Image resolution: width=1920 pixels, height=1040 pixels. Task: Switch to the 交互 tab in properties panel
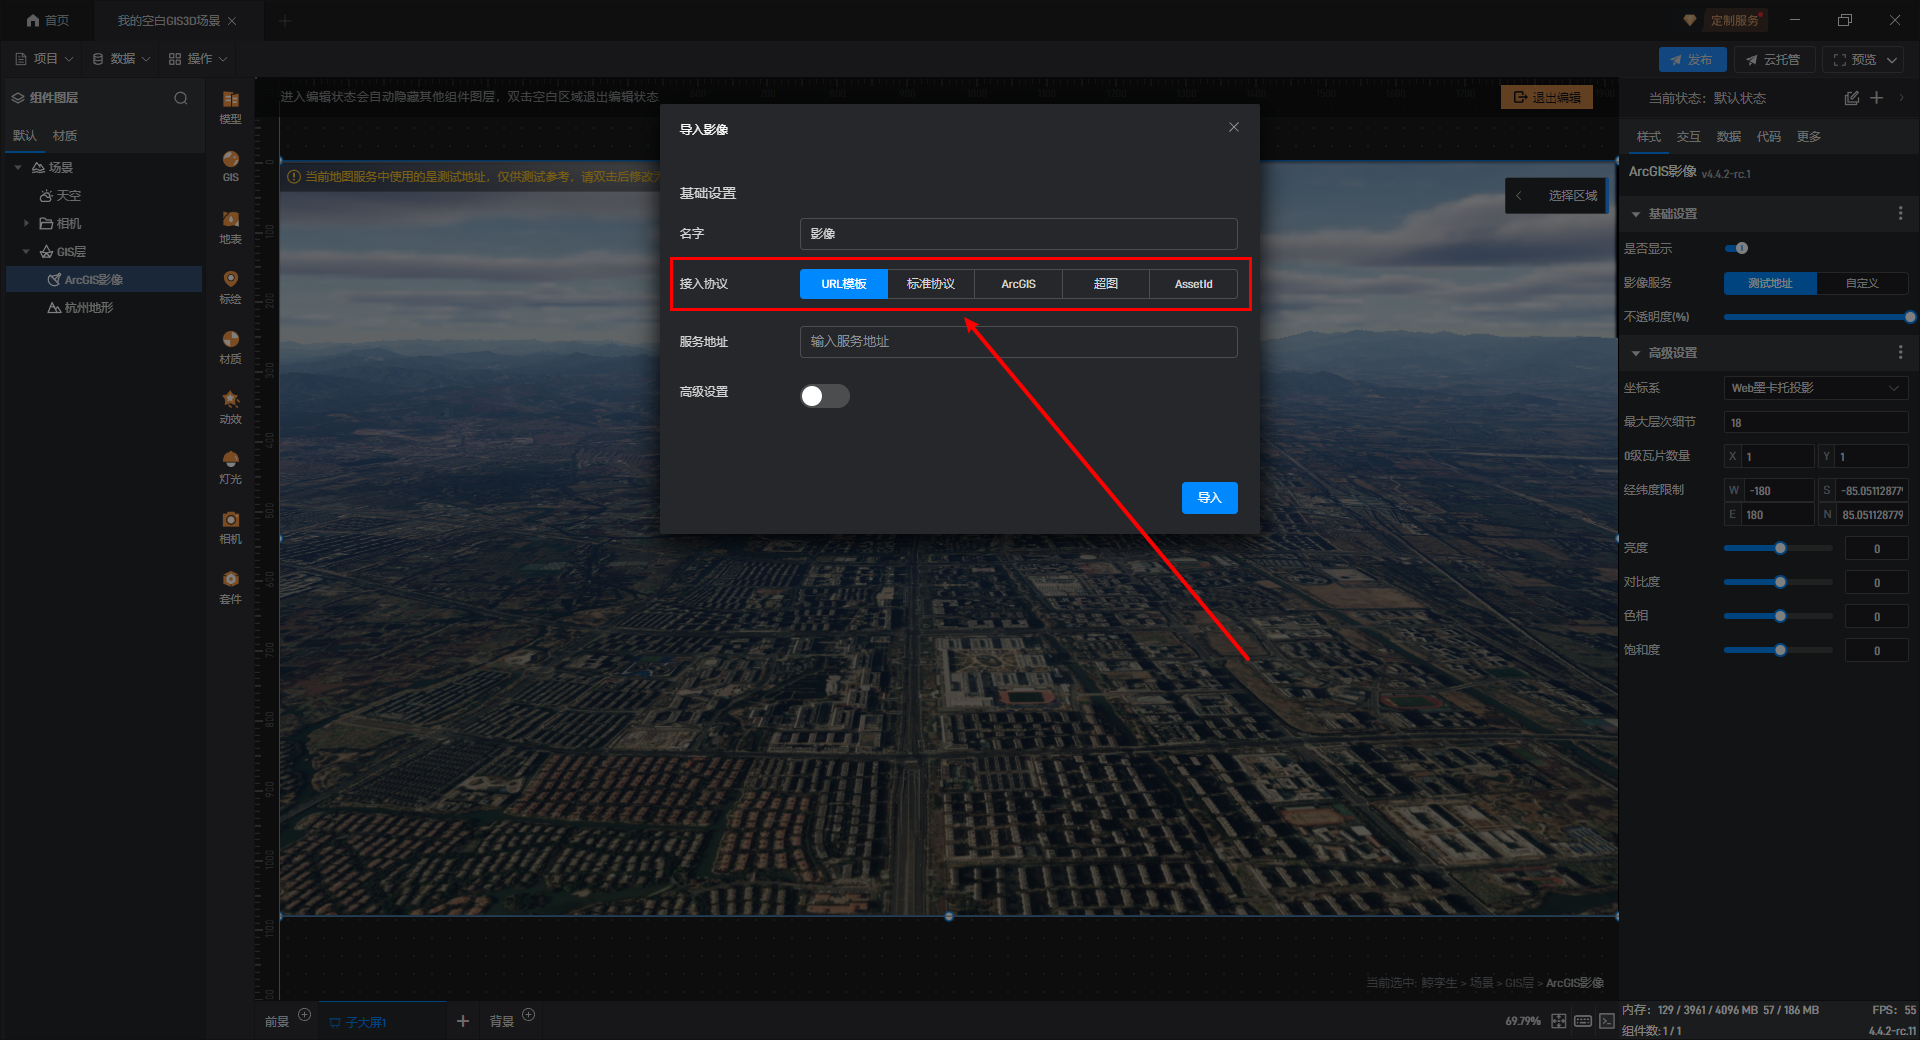click(x=1688, y=137)
